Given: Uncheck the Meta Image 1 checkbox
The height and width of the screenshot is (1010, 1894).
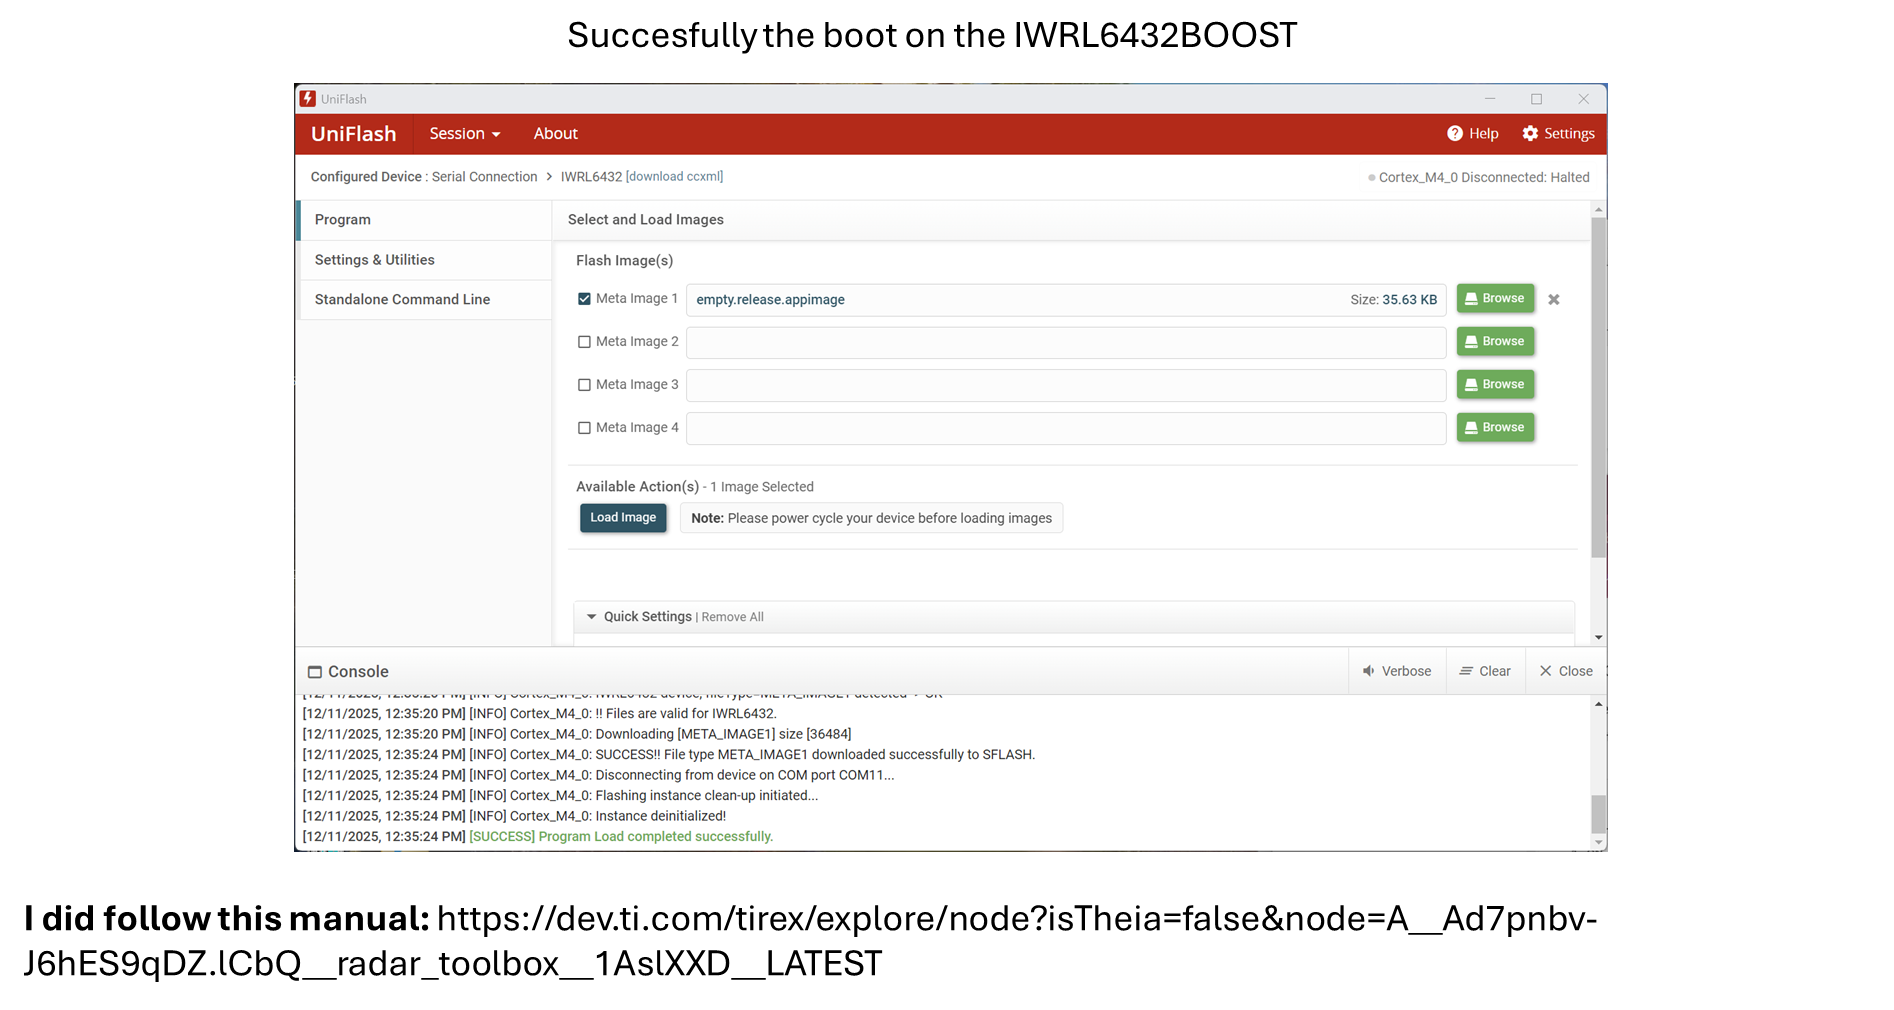Looking at the screenshot, I should 584,299.
